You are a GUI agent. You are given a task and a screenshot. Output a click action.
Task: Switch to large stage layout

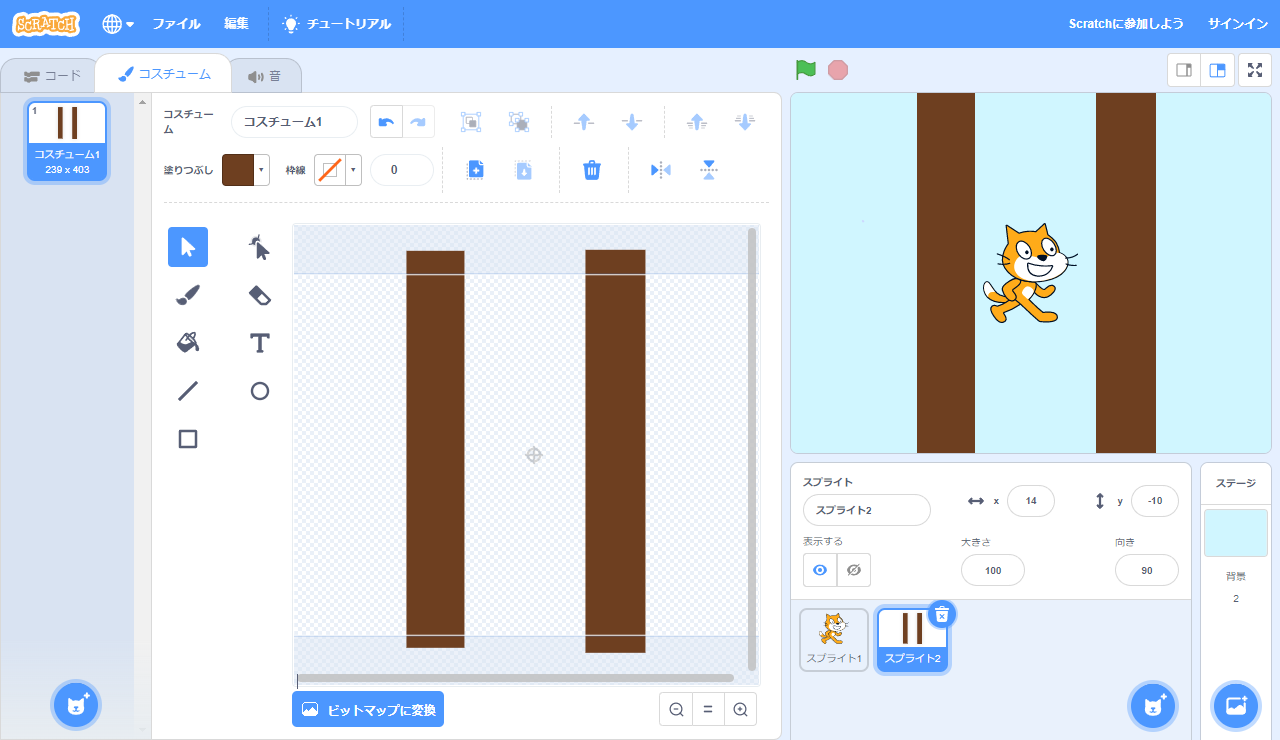coord(1218,70)
